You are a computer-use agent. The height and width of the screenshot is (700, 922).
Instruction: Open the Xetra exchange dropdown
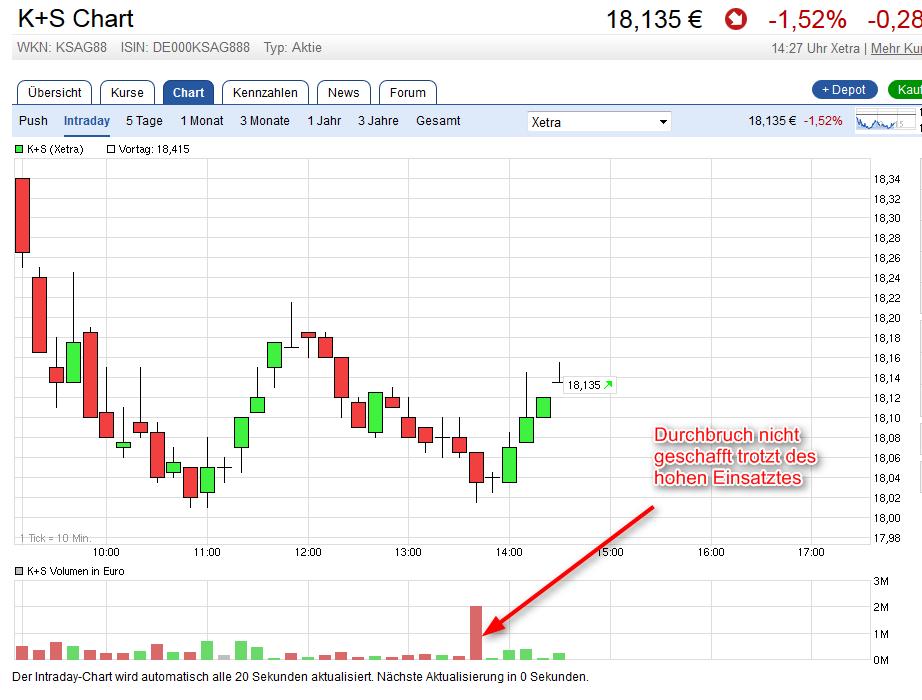point(599,122)
